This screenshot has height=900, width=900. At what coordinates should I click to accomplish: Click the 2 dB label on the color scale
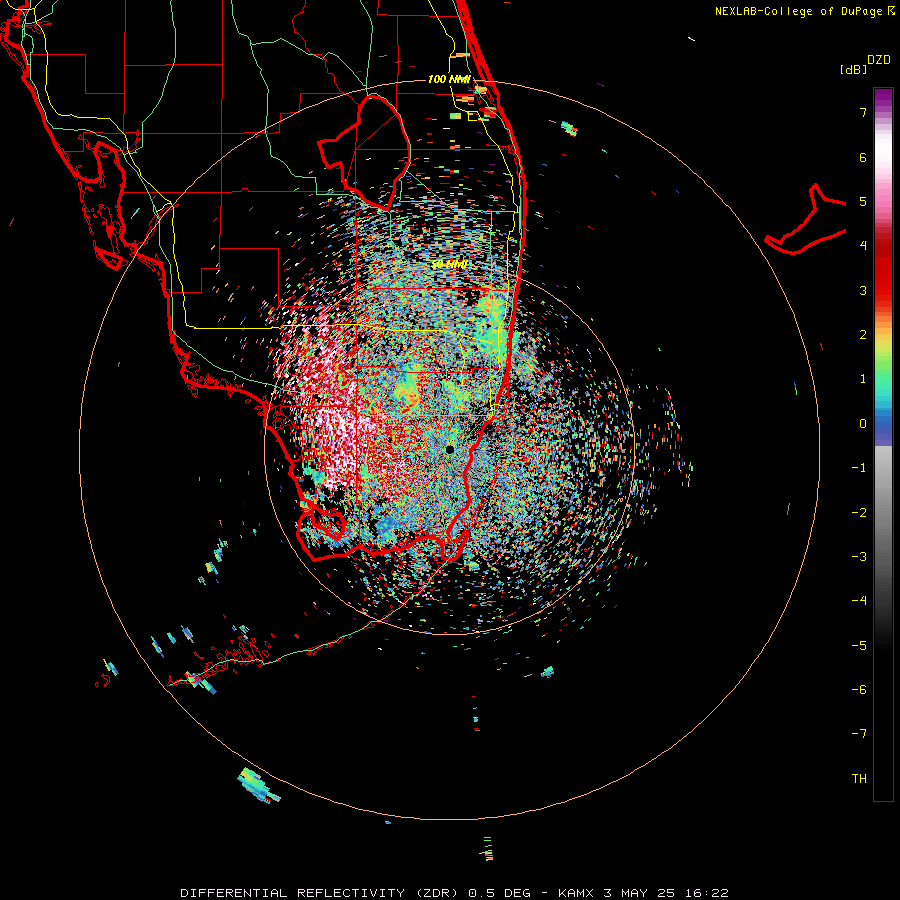863,335
